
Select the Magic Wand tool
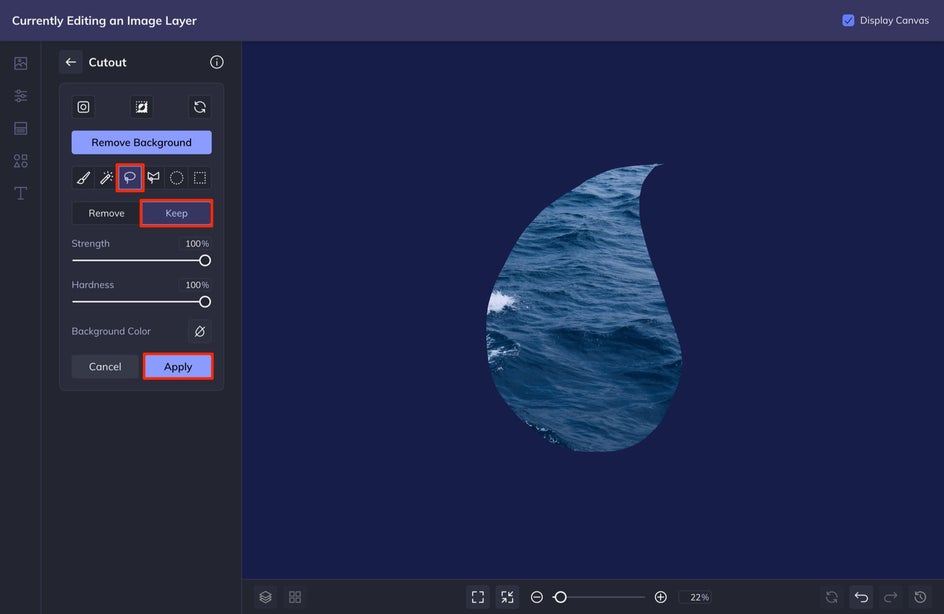click(107, 178)
